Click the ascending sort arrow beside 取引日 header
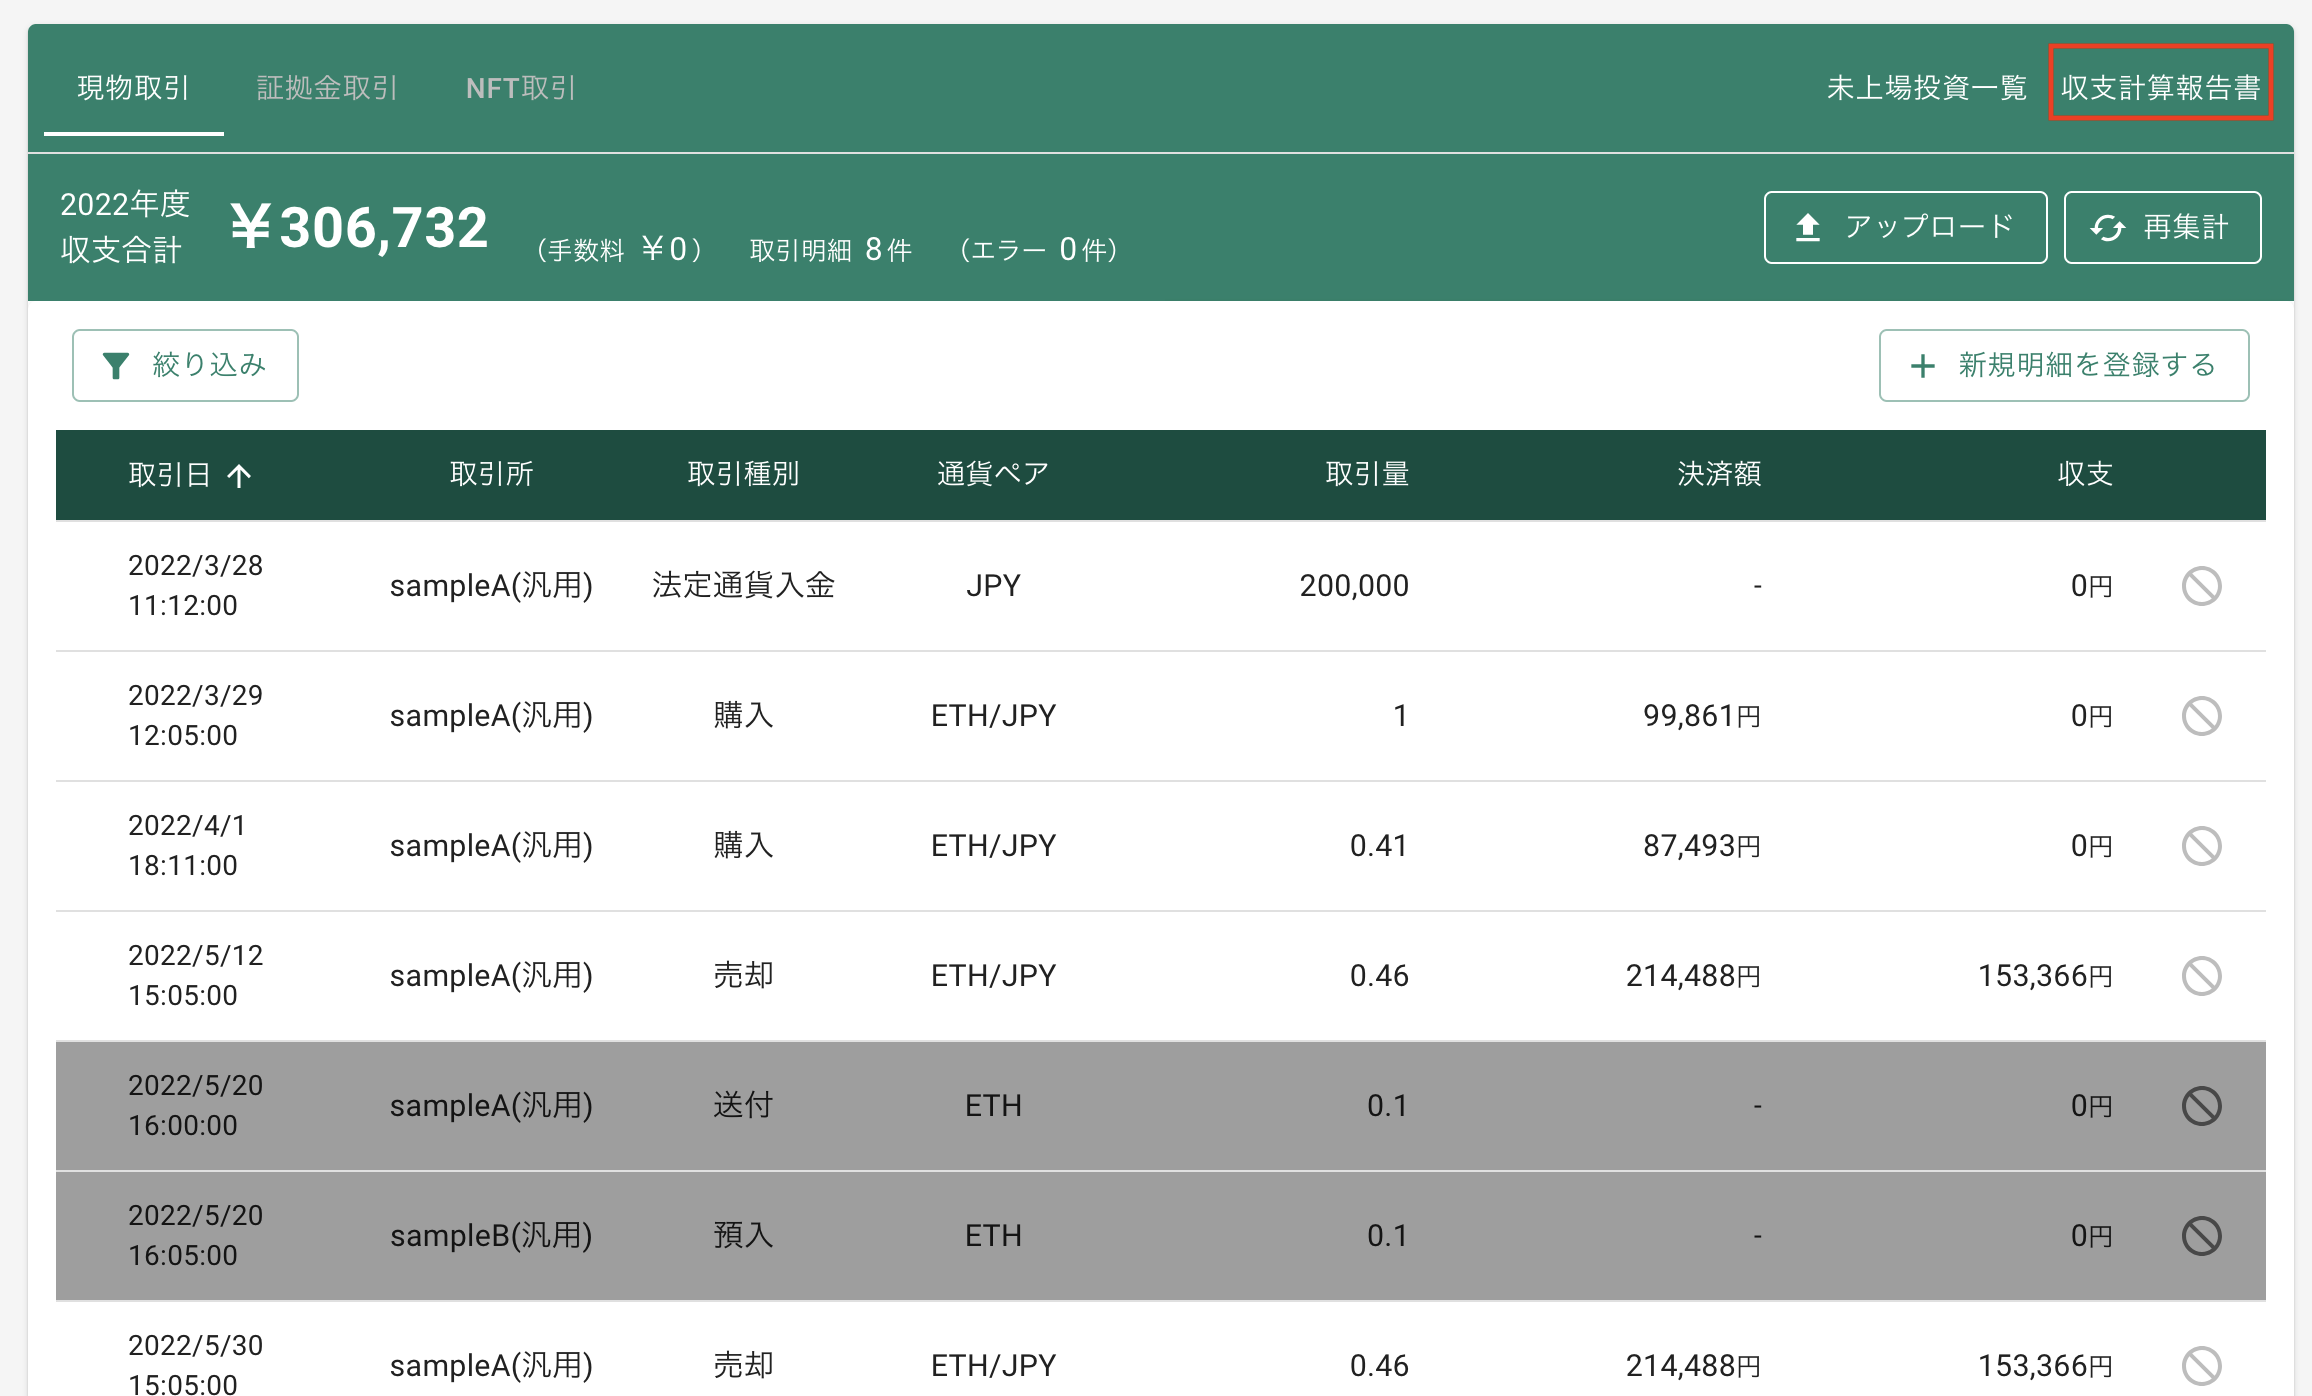This screenshot has height=1396, width=2312. coord(239,474)
